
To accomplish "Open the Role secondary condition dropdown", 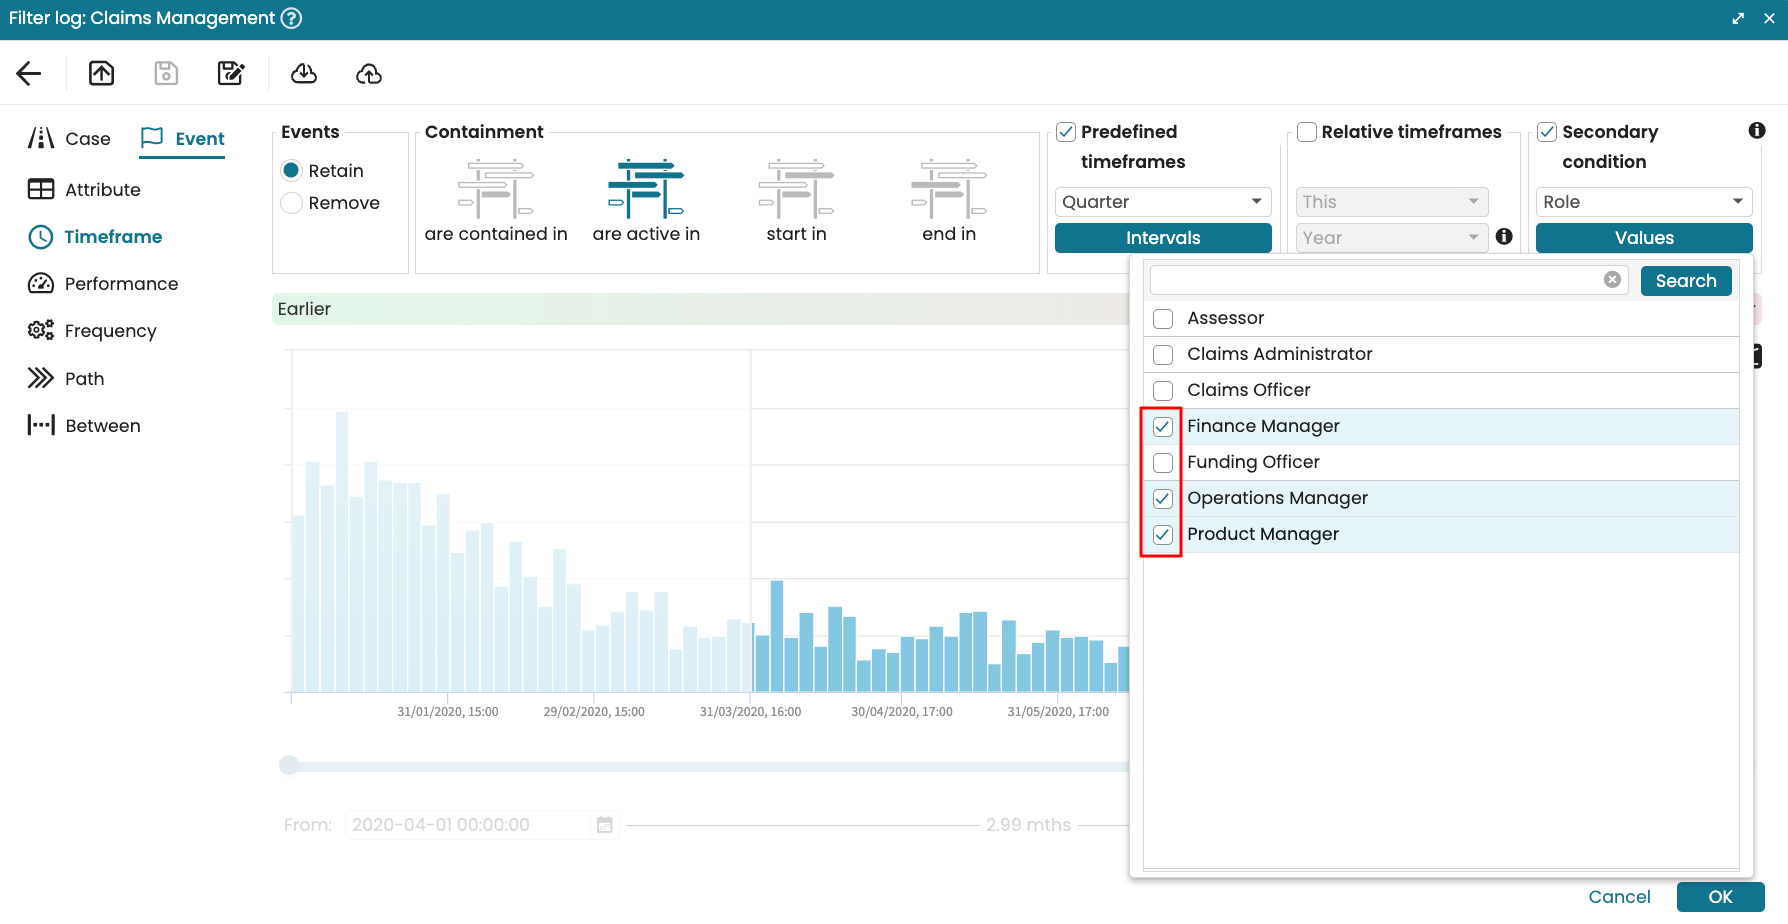I will [x=1643, y=202].
